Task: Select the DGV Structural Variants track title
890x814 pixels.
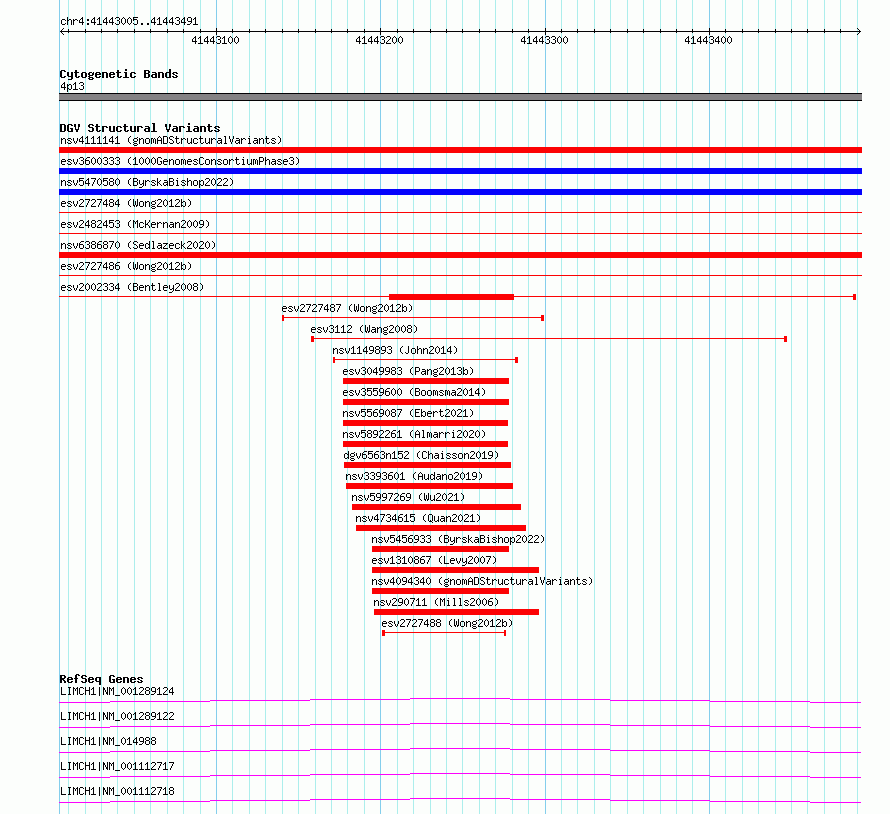Action: pos(140,128)
